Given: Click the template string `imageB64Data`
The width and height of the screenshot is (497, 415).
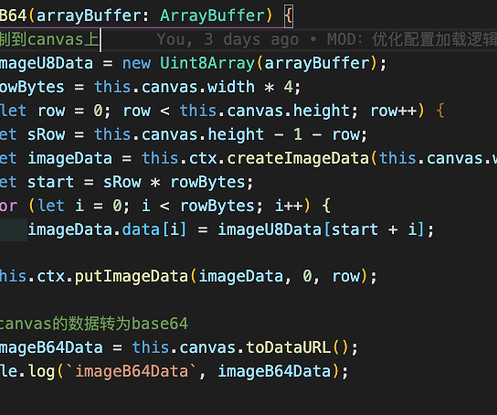Looking at the screenshot, I should [x=131, y=371].
